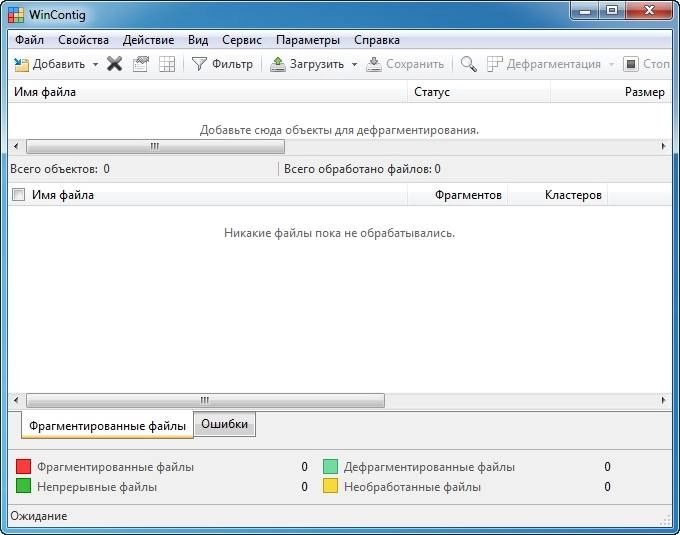The image size is (680, 535).
Task: Click the Загрузить (Load) button
Action: (x=307, y=64)
